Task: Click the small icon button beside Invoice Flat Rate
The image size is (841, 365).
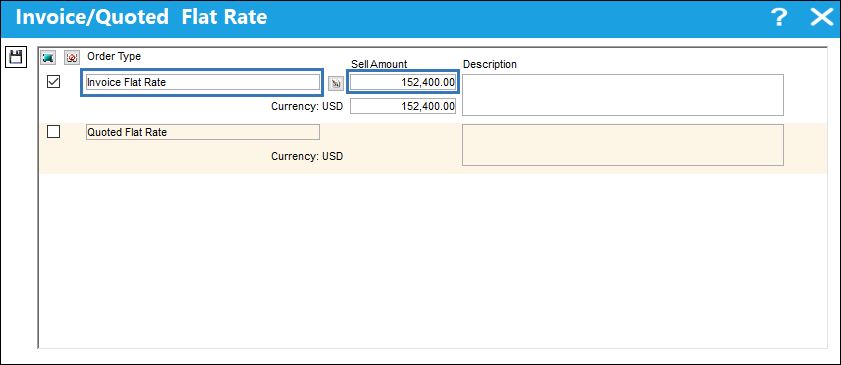Action: pyautogui.click(x=336, y=83)
